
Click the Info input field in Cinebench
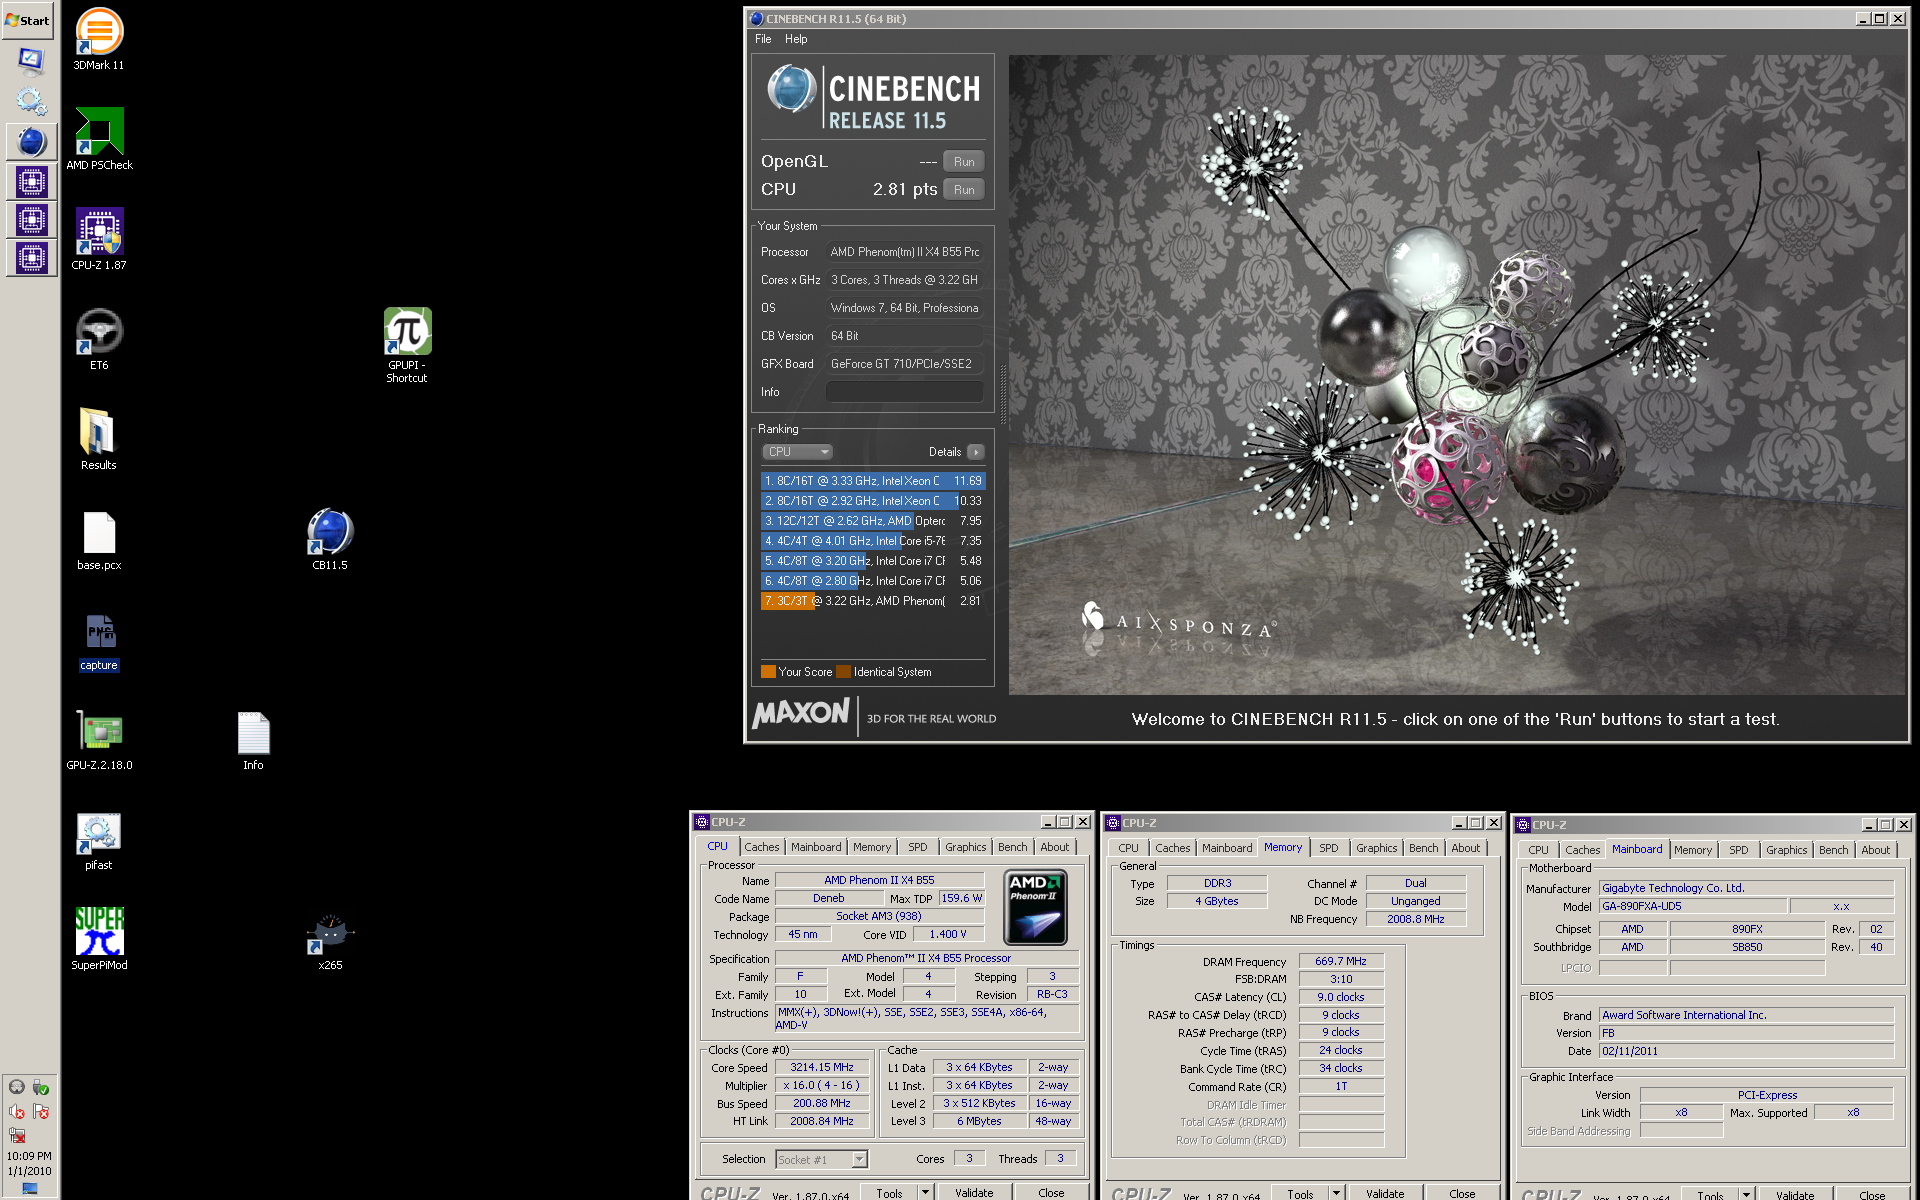(904, 392)
